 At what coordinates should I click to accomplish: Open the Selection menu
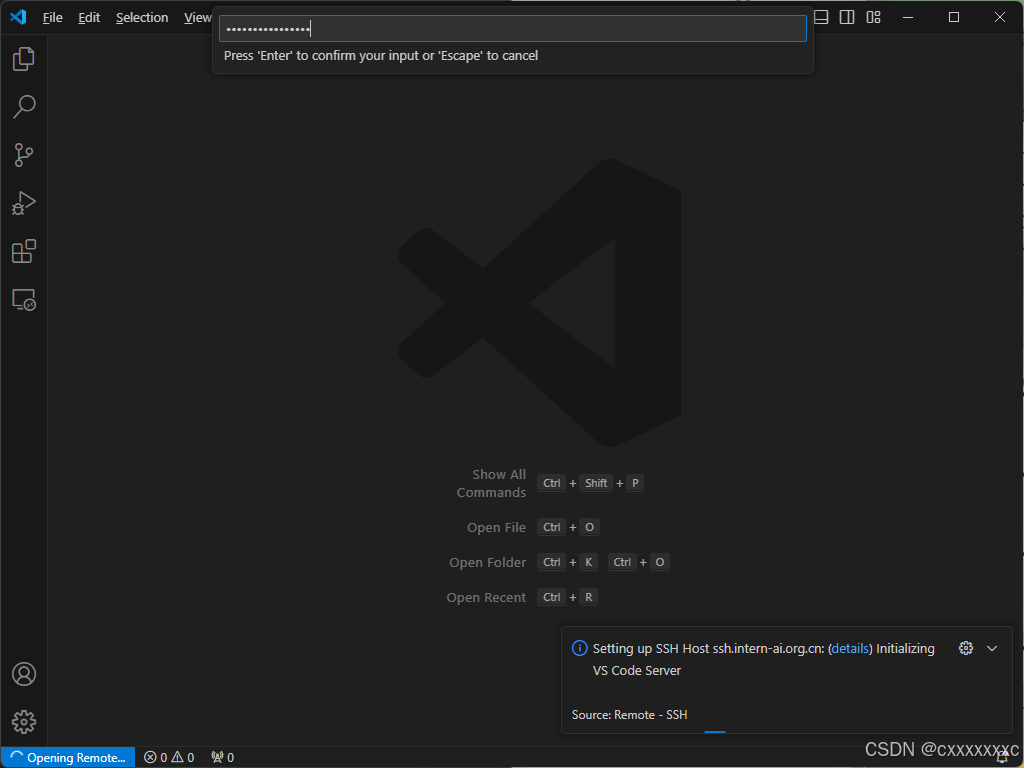pos(142,18)
